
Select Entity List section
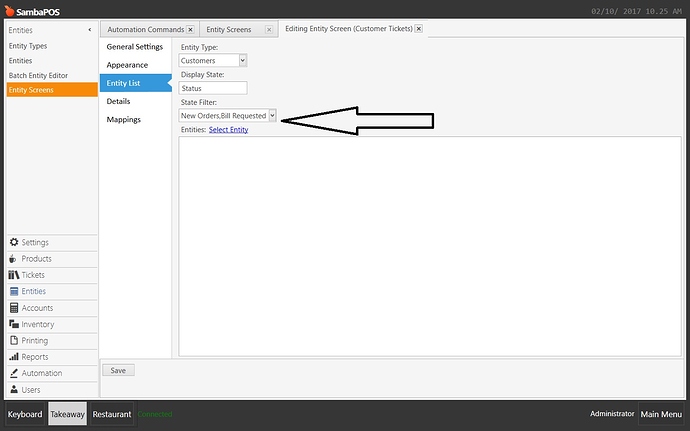coord(136,83)
